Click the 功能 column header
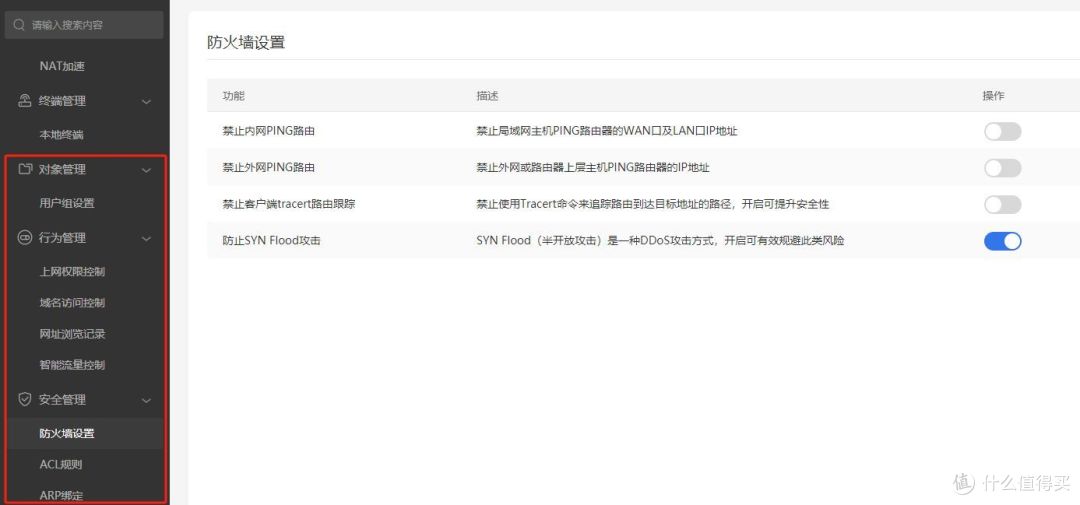 tap(233, 96)
